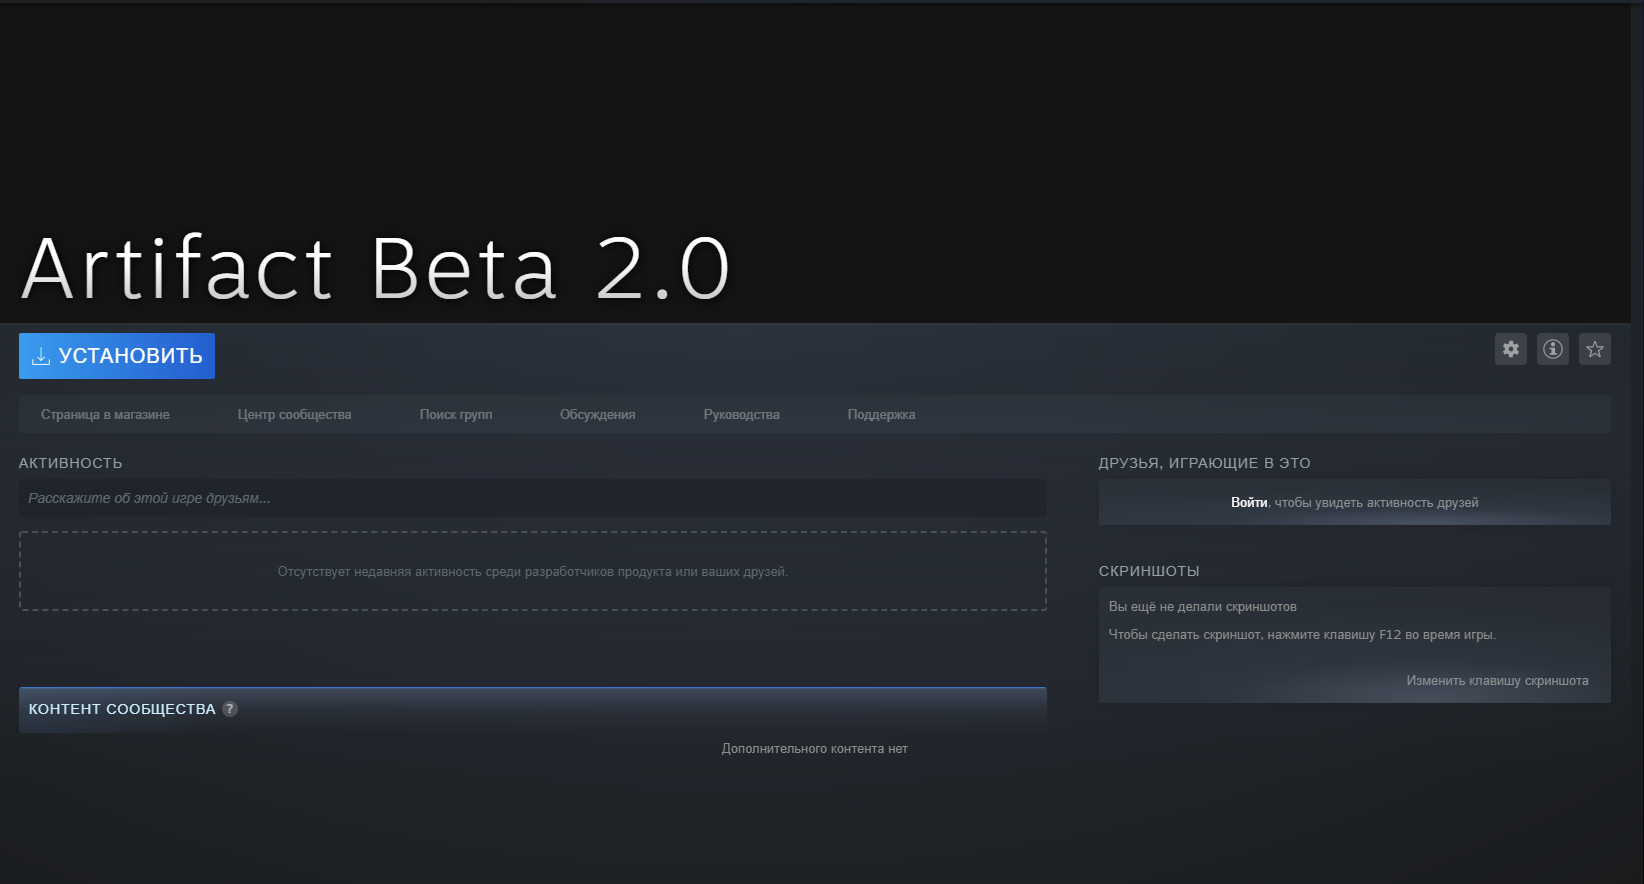Open Страница в магазине tab
Screen dimensions: 1644x884
click(x=105, y=414)
